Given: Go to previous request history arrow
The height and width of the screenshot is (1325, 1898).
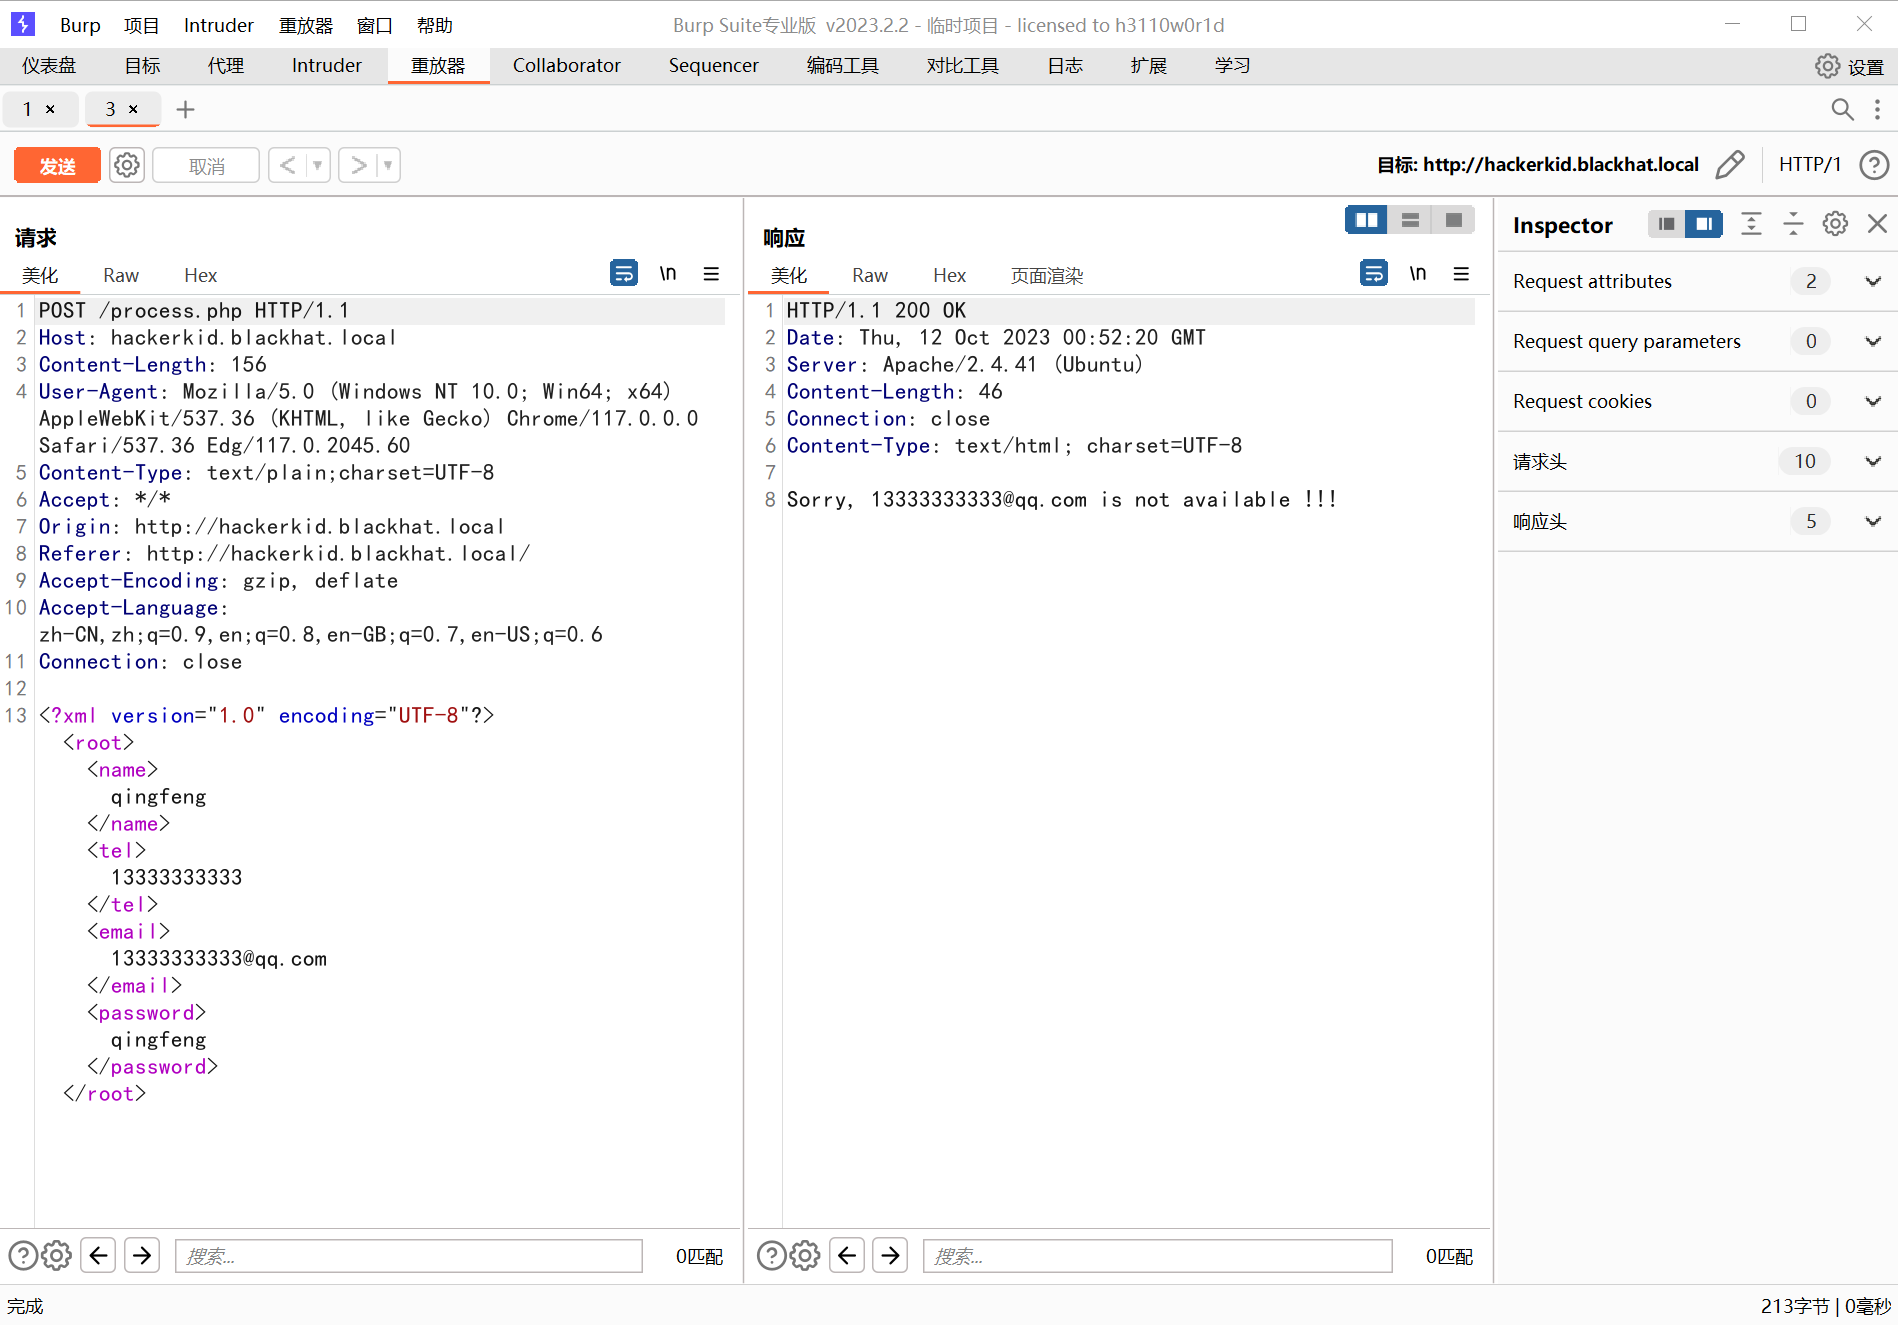Looking at the screenshot, I should [287, 165].
